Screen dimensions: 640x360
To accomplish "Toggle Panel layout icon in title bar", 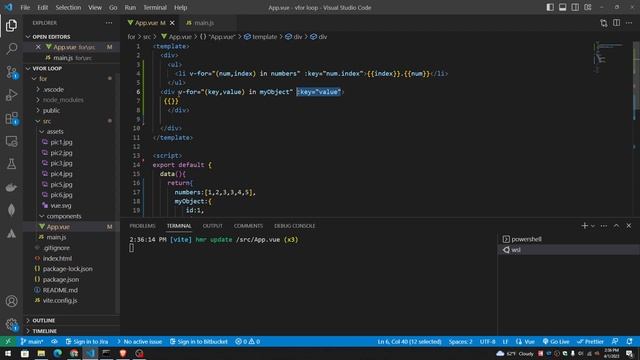I will click(x=562, y=7).
